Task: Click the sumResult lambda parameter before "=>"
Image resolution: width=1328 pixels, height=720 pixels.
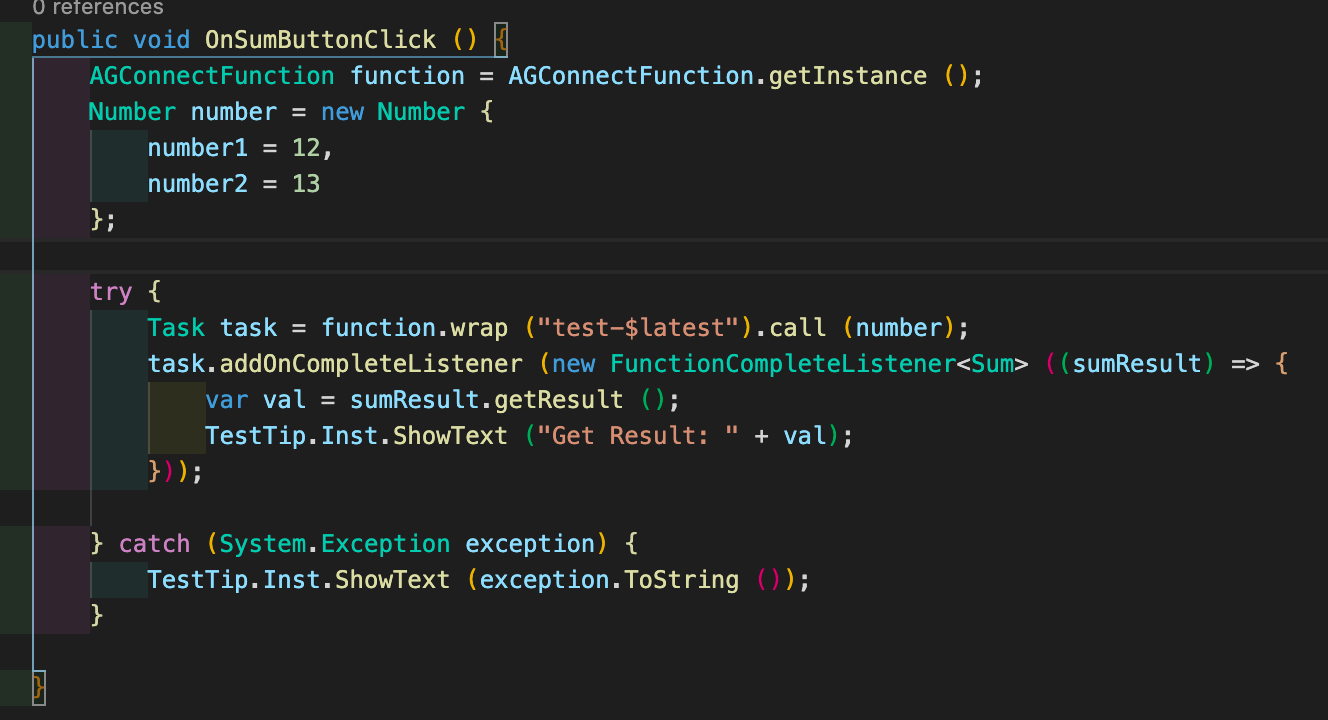Action: (x=1137, y=364)
